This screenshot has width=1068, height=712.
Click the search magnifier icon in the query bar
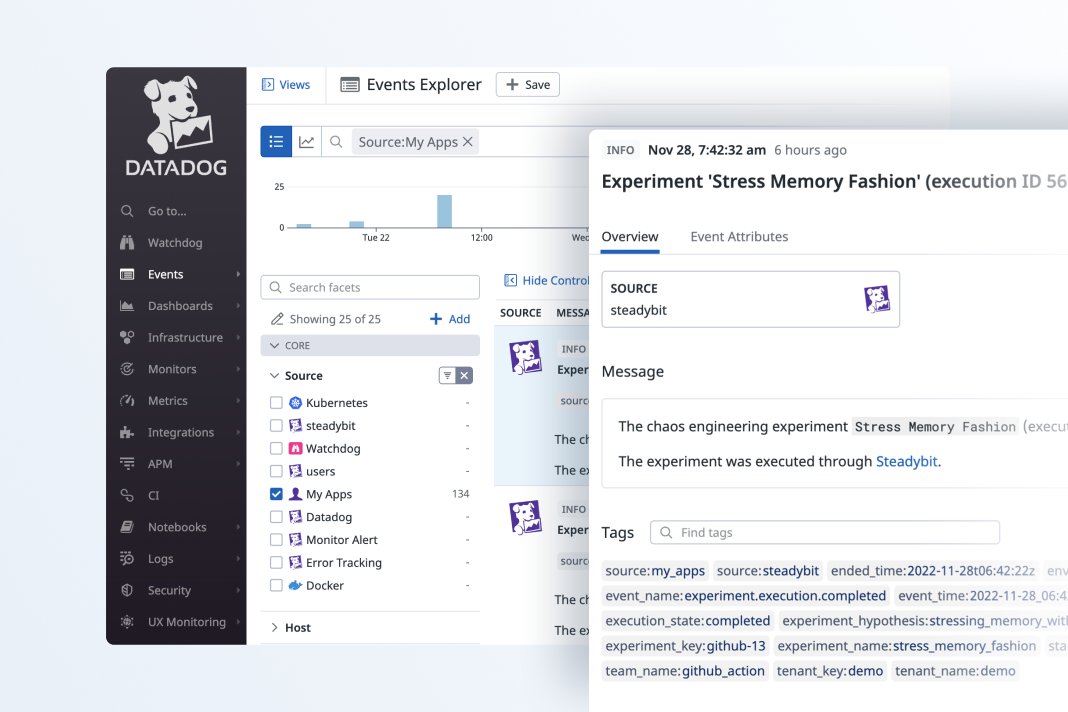tap(336, 142)
